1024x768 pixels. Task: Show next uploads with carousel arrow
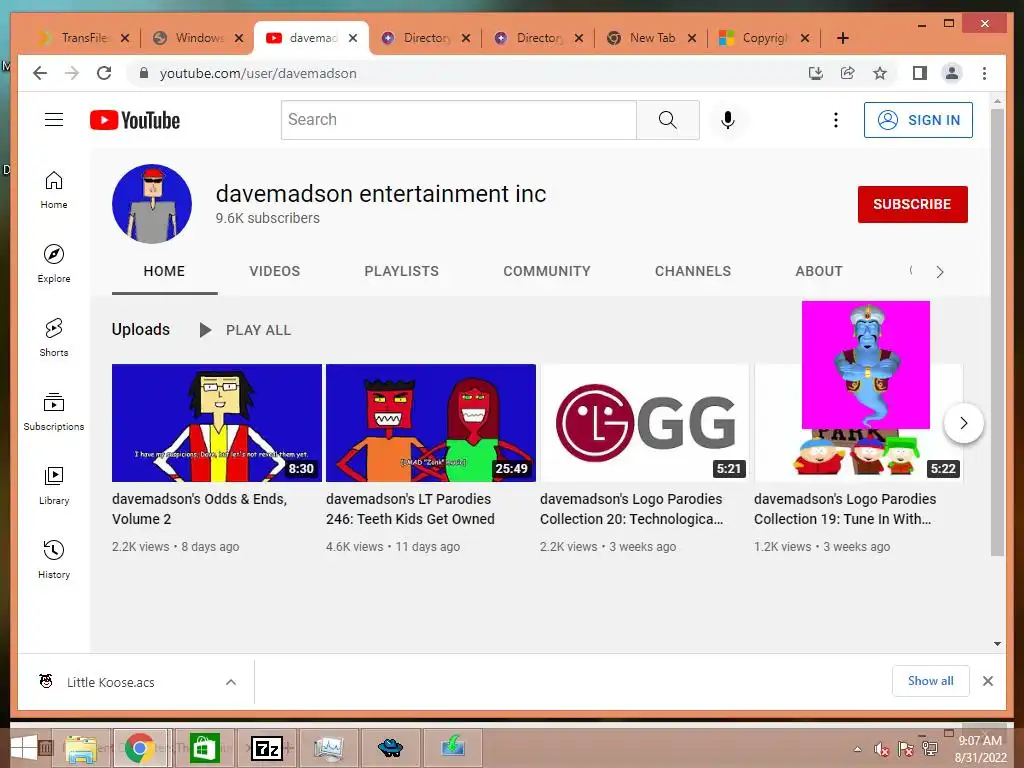(963, 423)
